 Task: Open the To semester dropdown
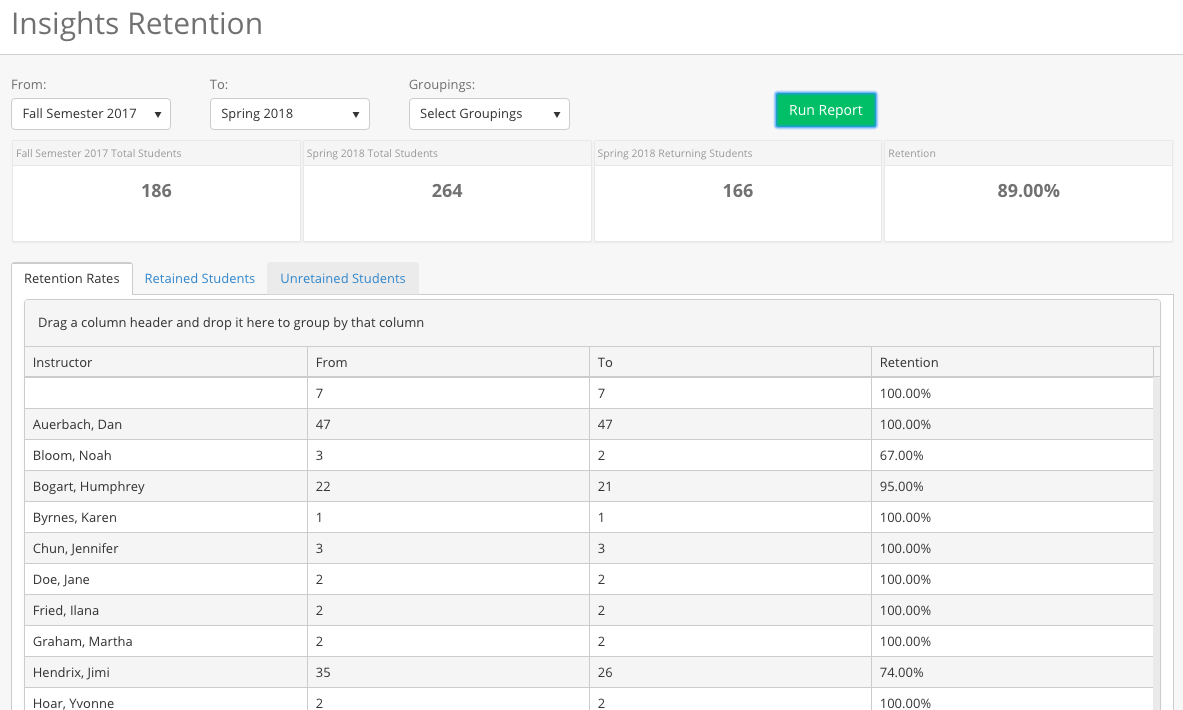tap(289, 114)
